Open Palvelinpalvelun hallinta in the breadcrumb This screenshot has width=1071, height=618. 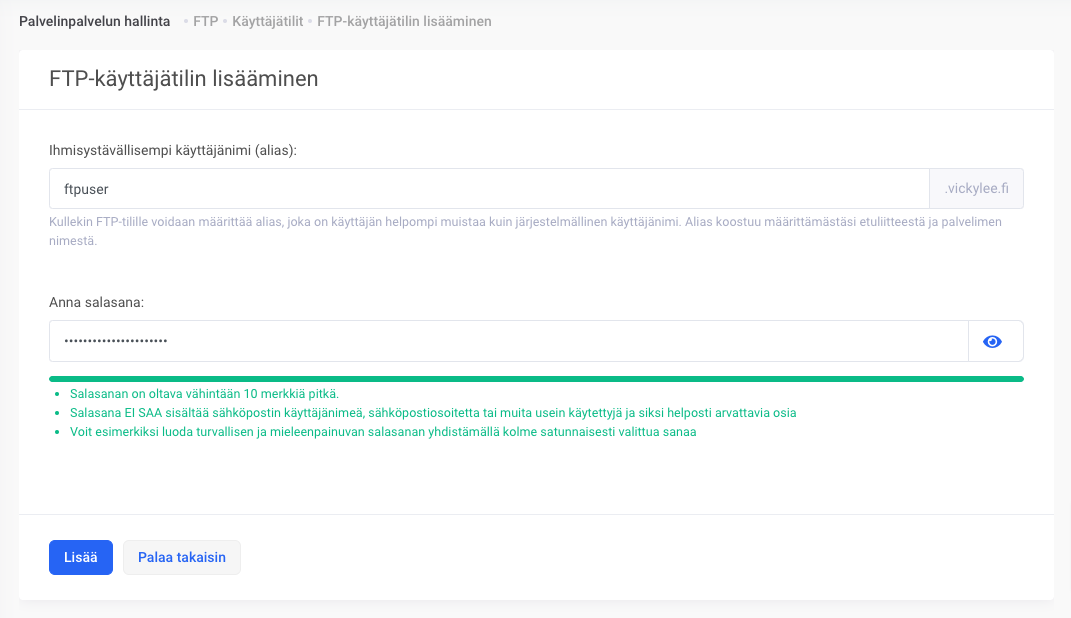pos(94,21)
